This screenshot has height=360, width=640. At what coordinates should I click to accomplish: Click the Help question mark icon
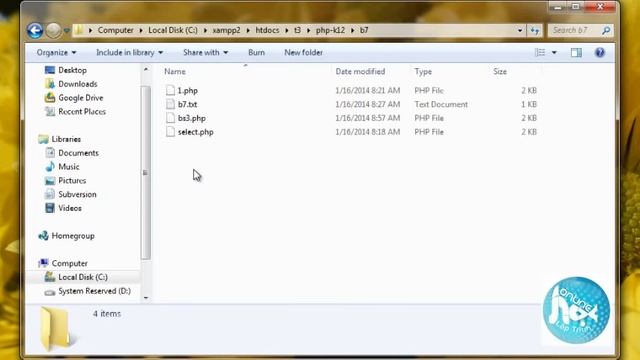pyautogui.click(x=600, y=52)
